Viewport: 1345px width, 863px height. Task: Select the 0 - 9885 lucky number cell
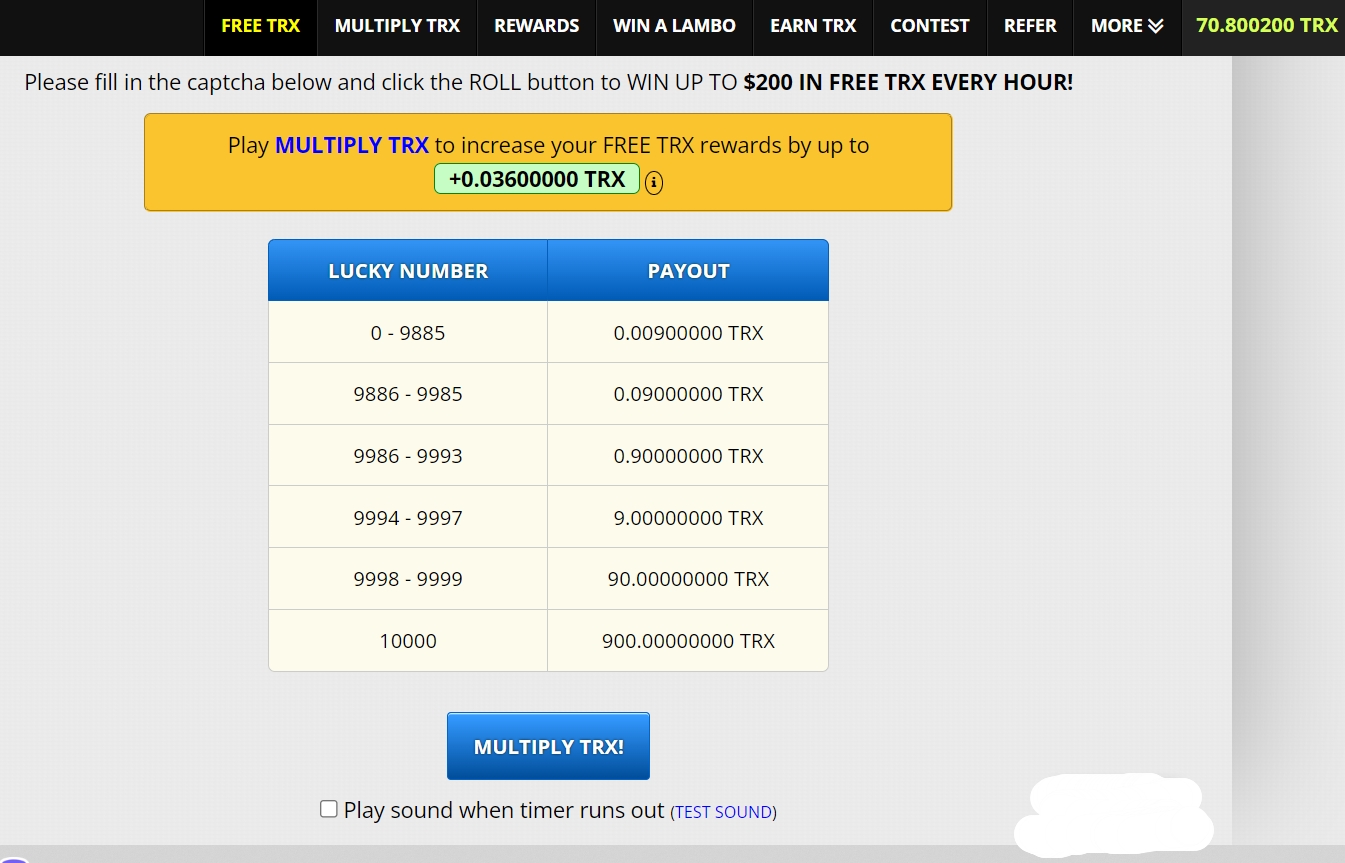(x=408, y=333)
